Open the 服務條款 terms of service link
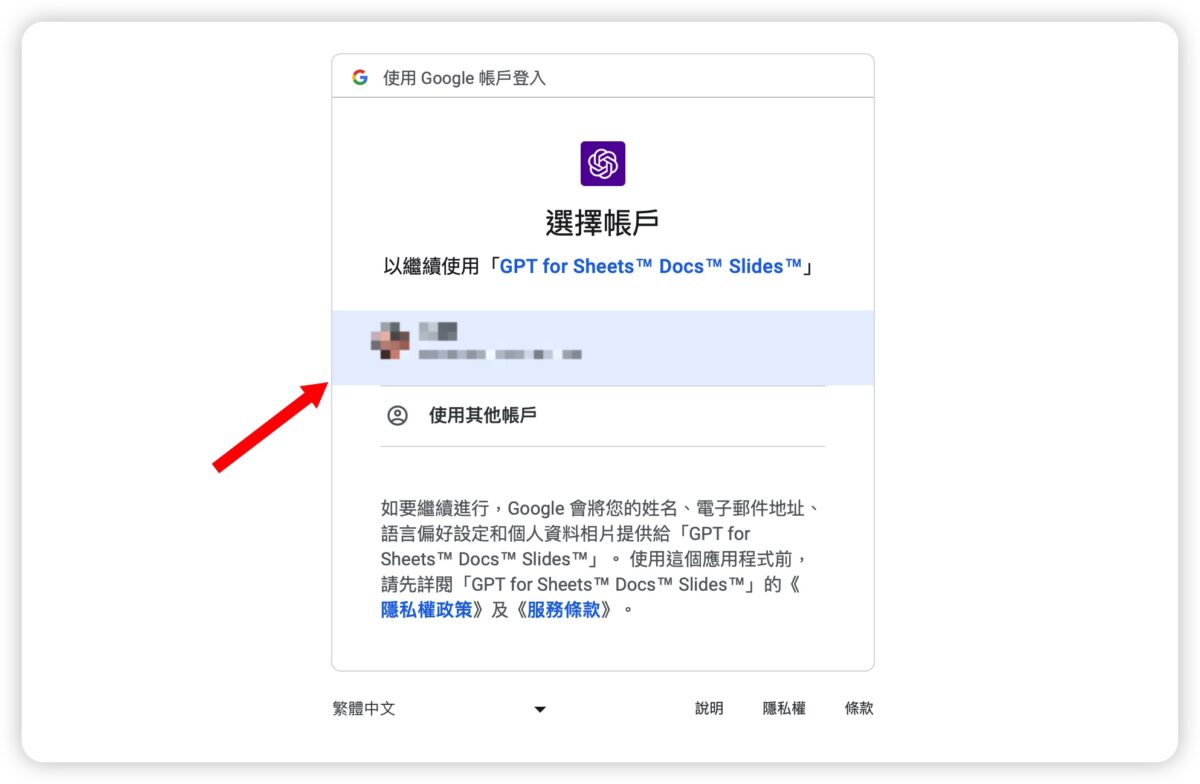1200x784 pixels. point(564,609)
